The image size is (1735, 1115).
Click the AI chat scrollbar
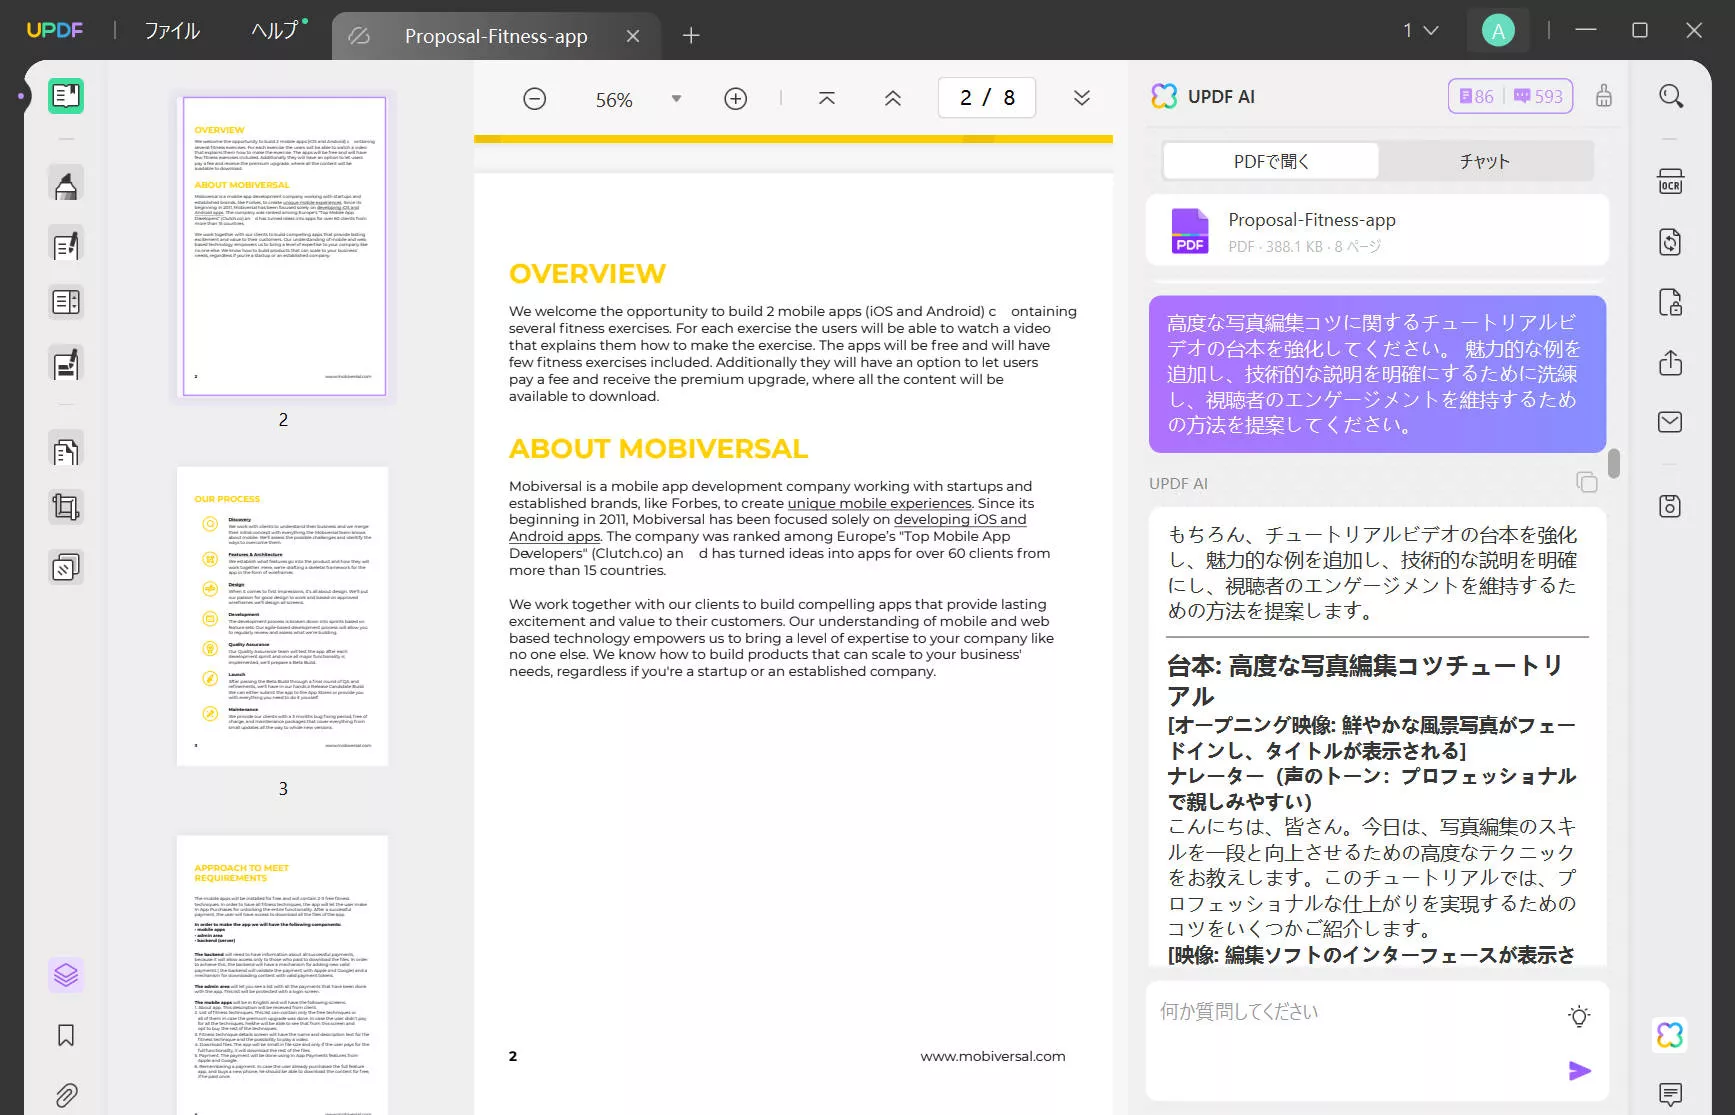point(1613,463)
